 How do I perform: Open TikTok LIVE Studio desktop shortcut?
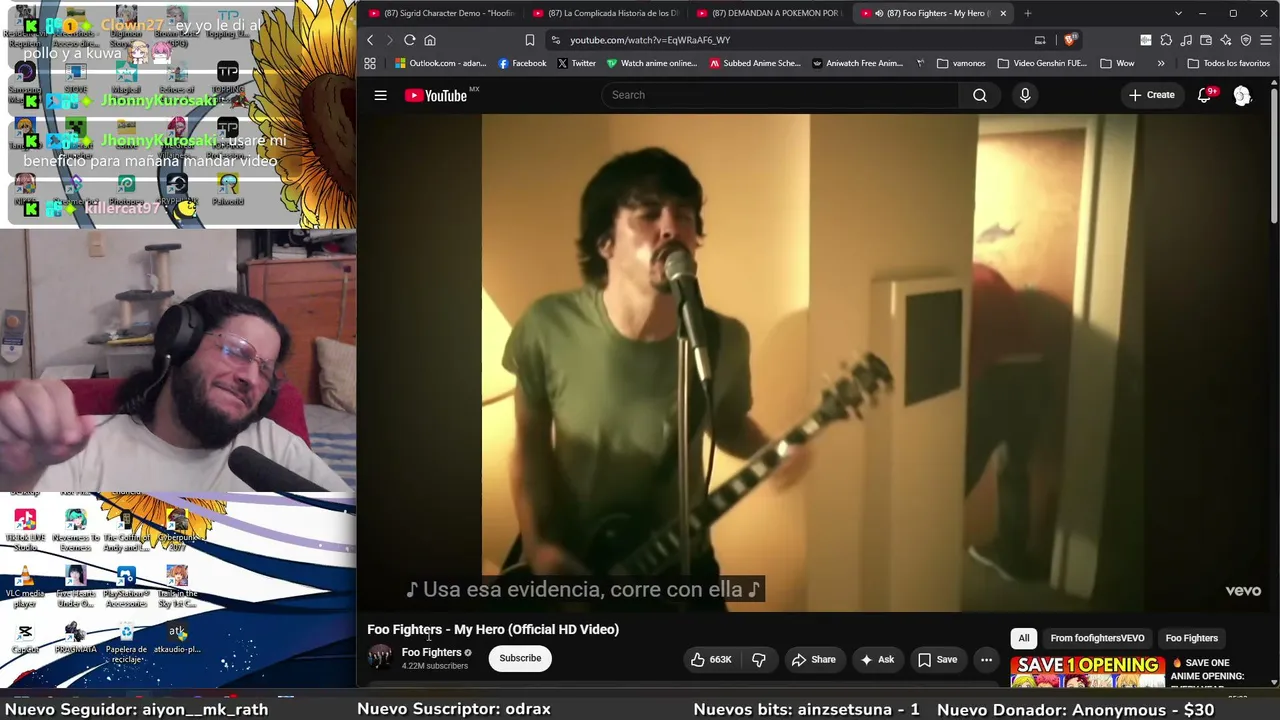[25, 530]
